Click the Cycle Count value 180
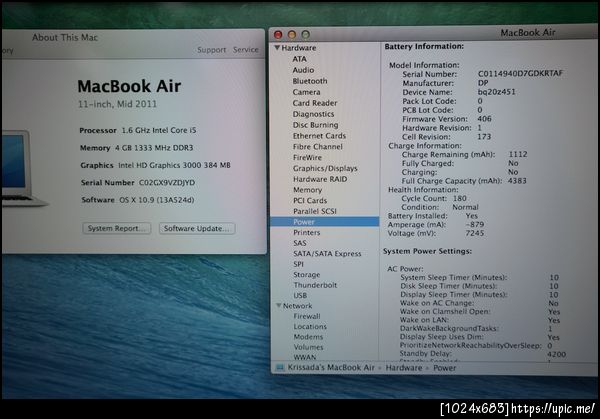The image size is (600, 419). pos(460,198)
